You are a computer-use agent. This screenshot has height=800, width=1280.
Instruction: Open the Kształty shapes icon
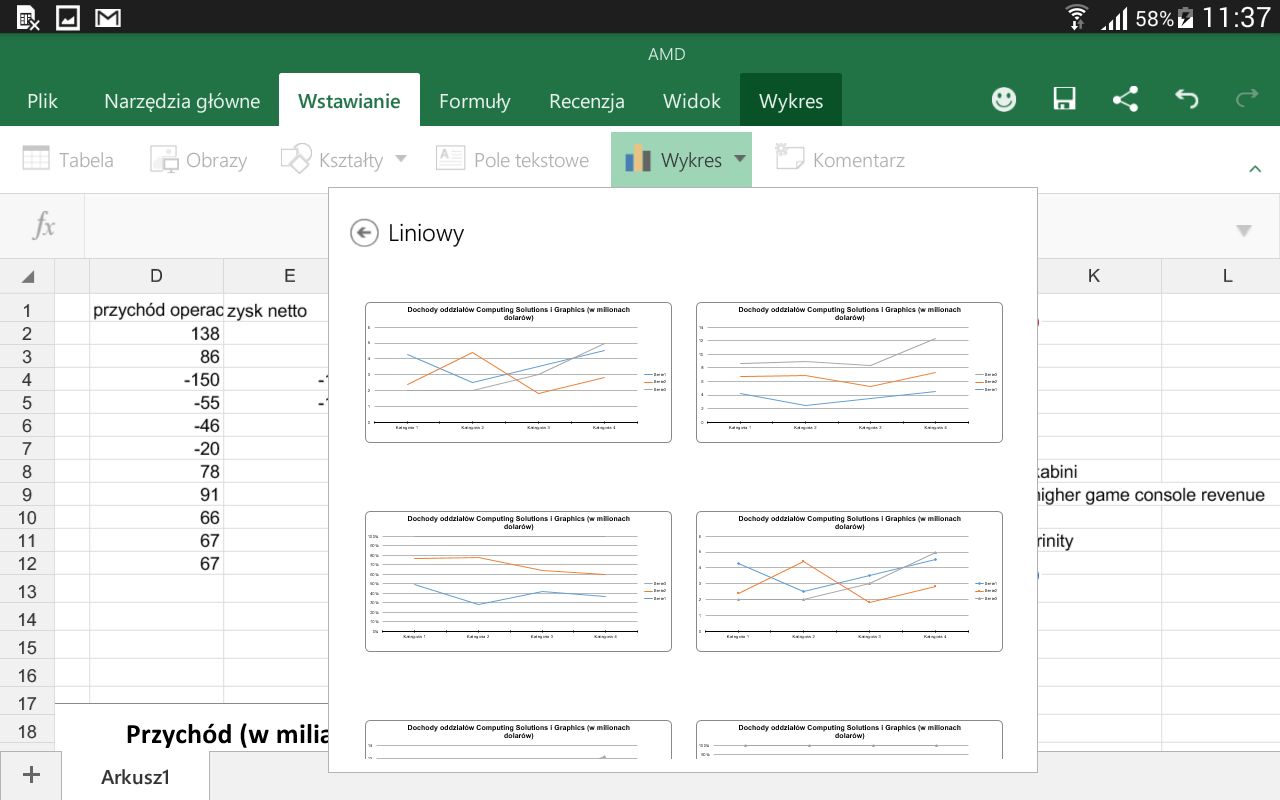pyautogui.click(x=296, y=159)
